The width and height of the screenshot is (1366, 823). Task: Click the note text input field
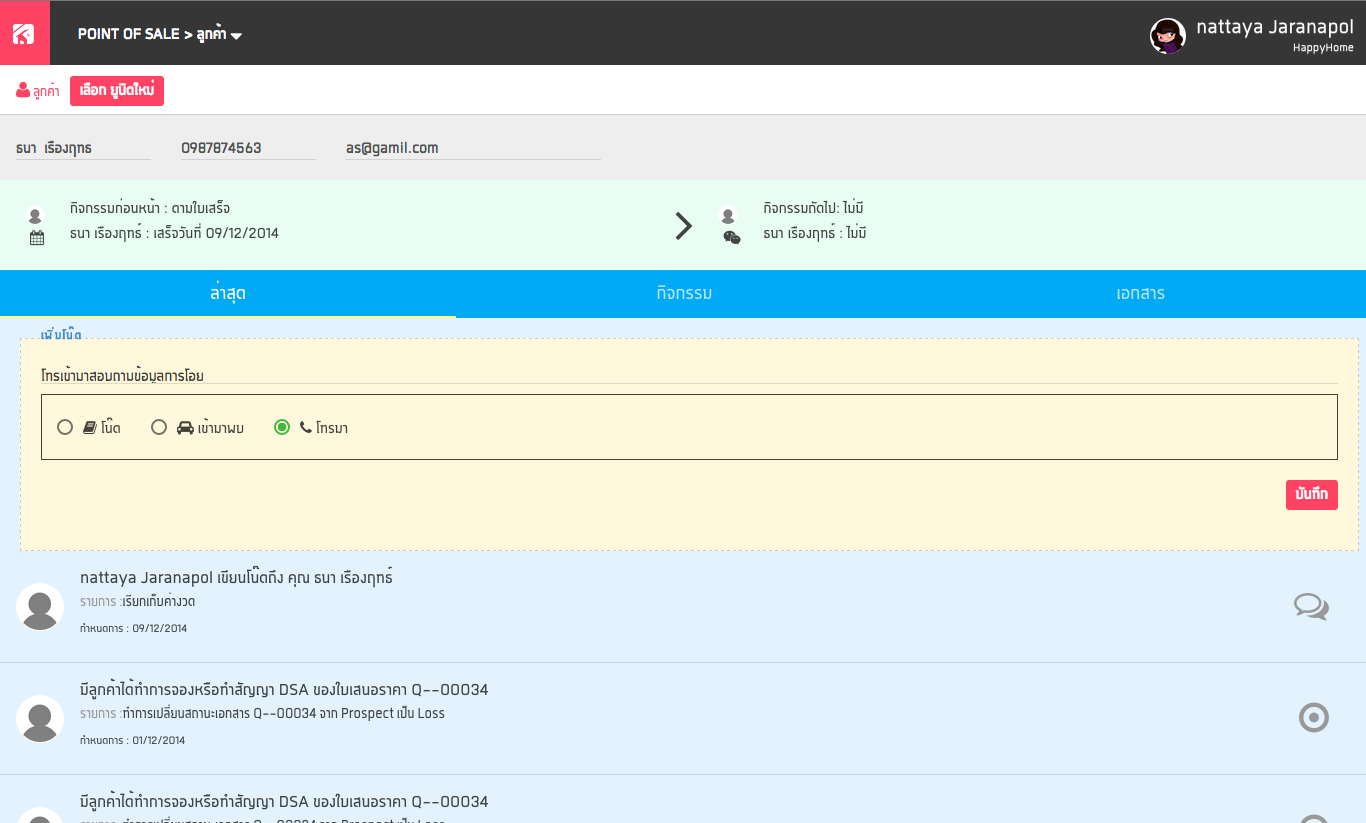tap(689, 376)
